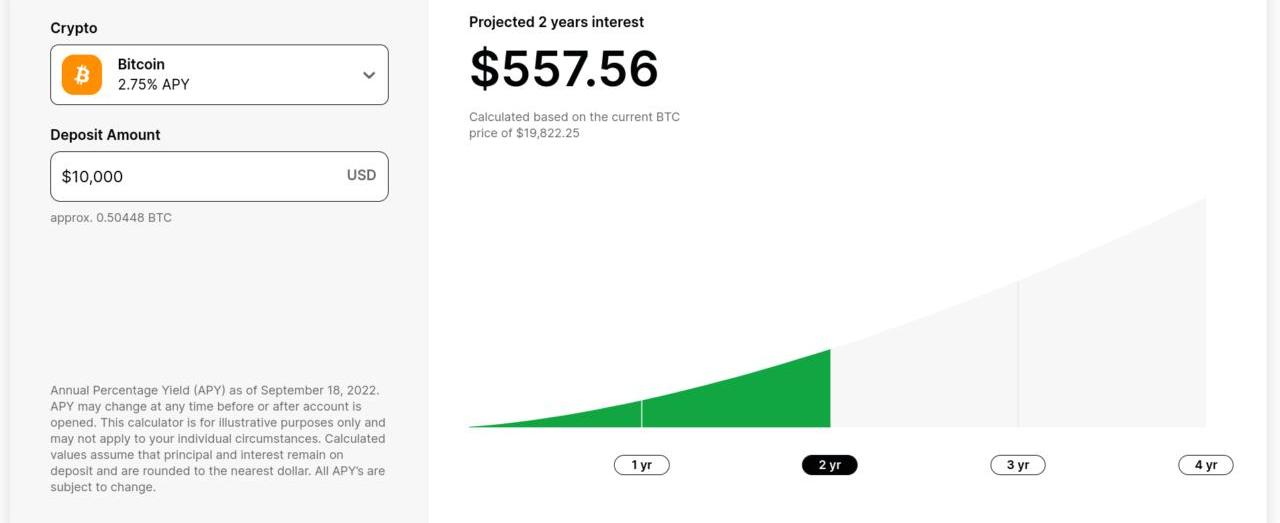Click the Deposit Amount label

(105, 135)
